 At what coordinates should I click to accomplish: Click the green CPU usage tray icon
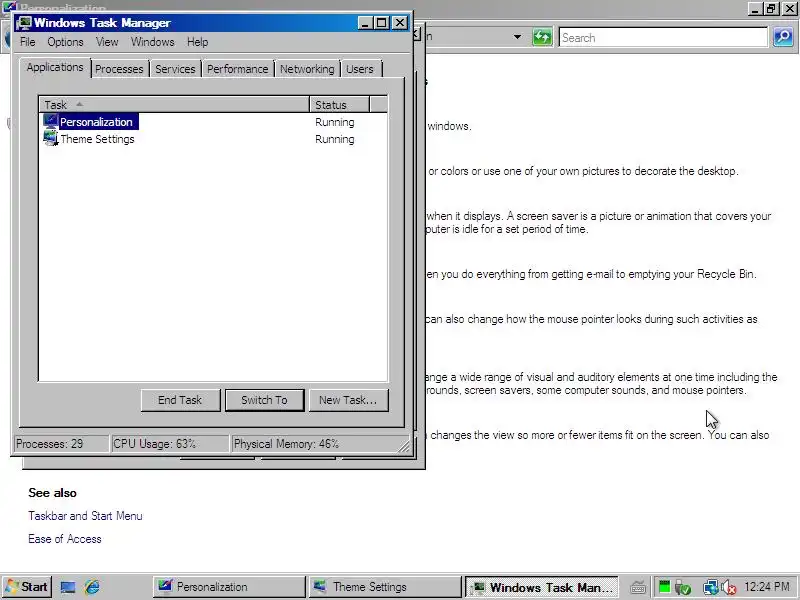[664, 587]
